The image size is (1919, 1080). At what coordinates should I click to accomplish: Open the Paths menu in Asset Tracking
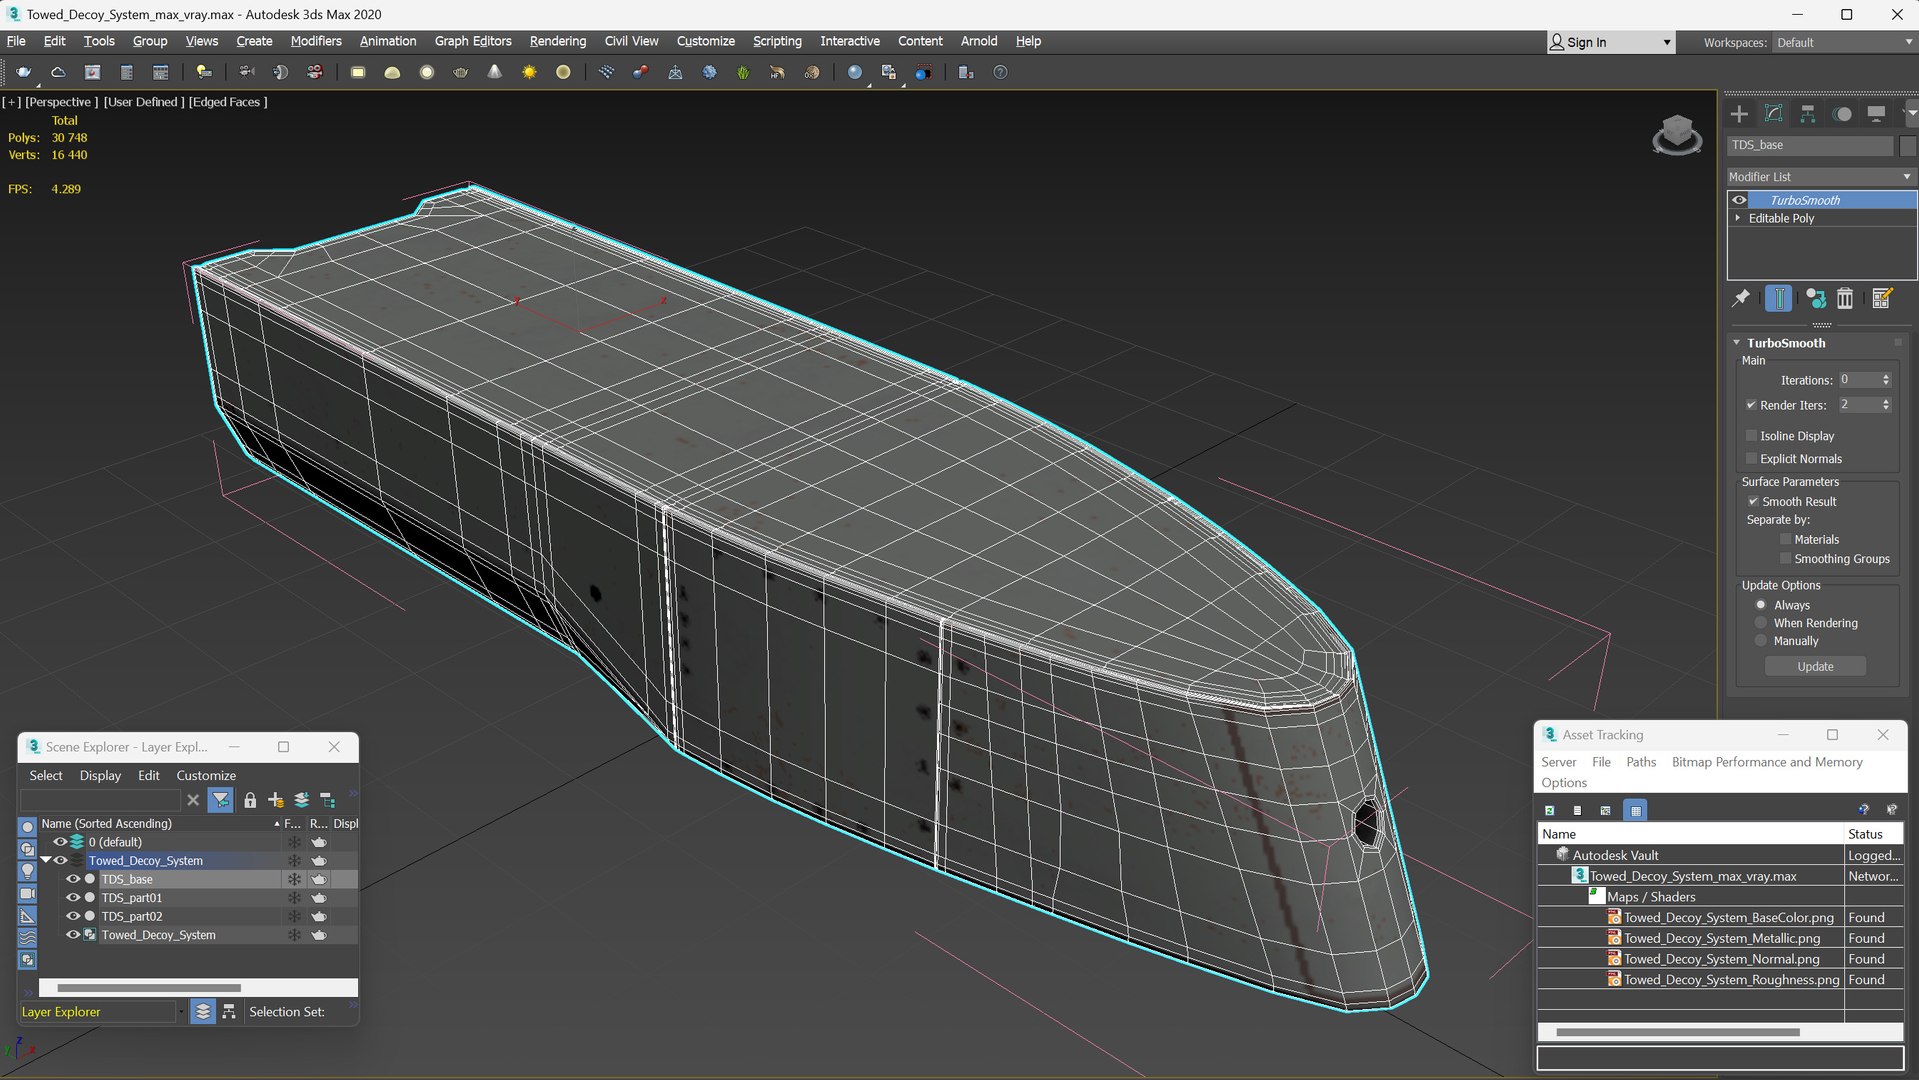pyautogui.click(x=1640, y=762)
